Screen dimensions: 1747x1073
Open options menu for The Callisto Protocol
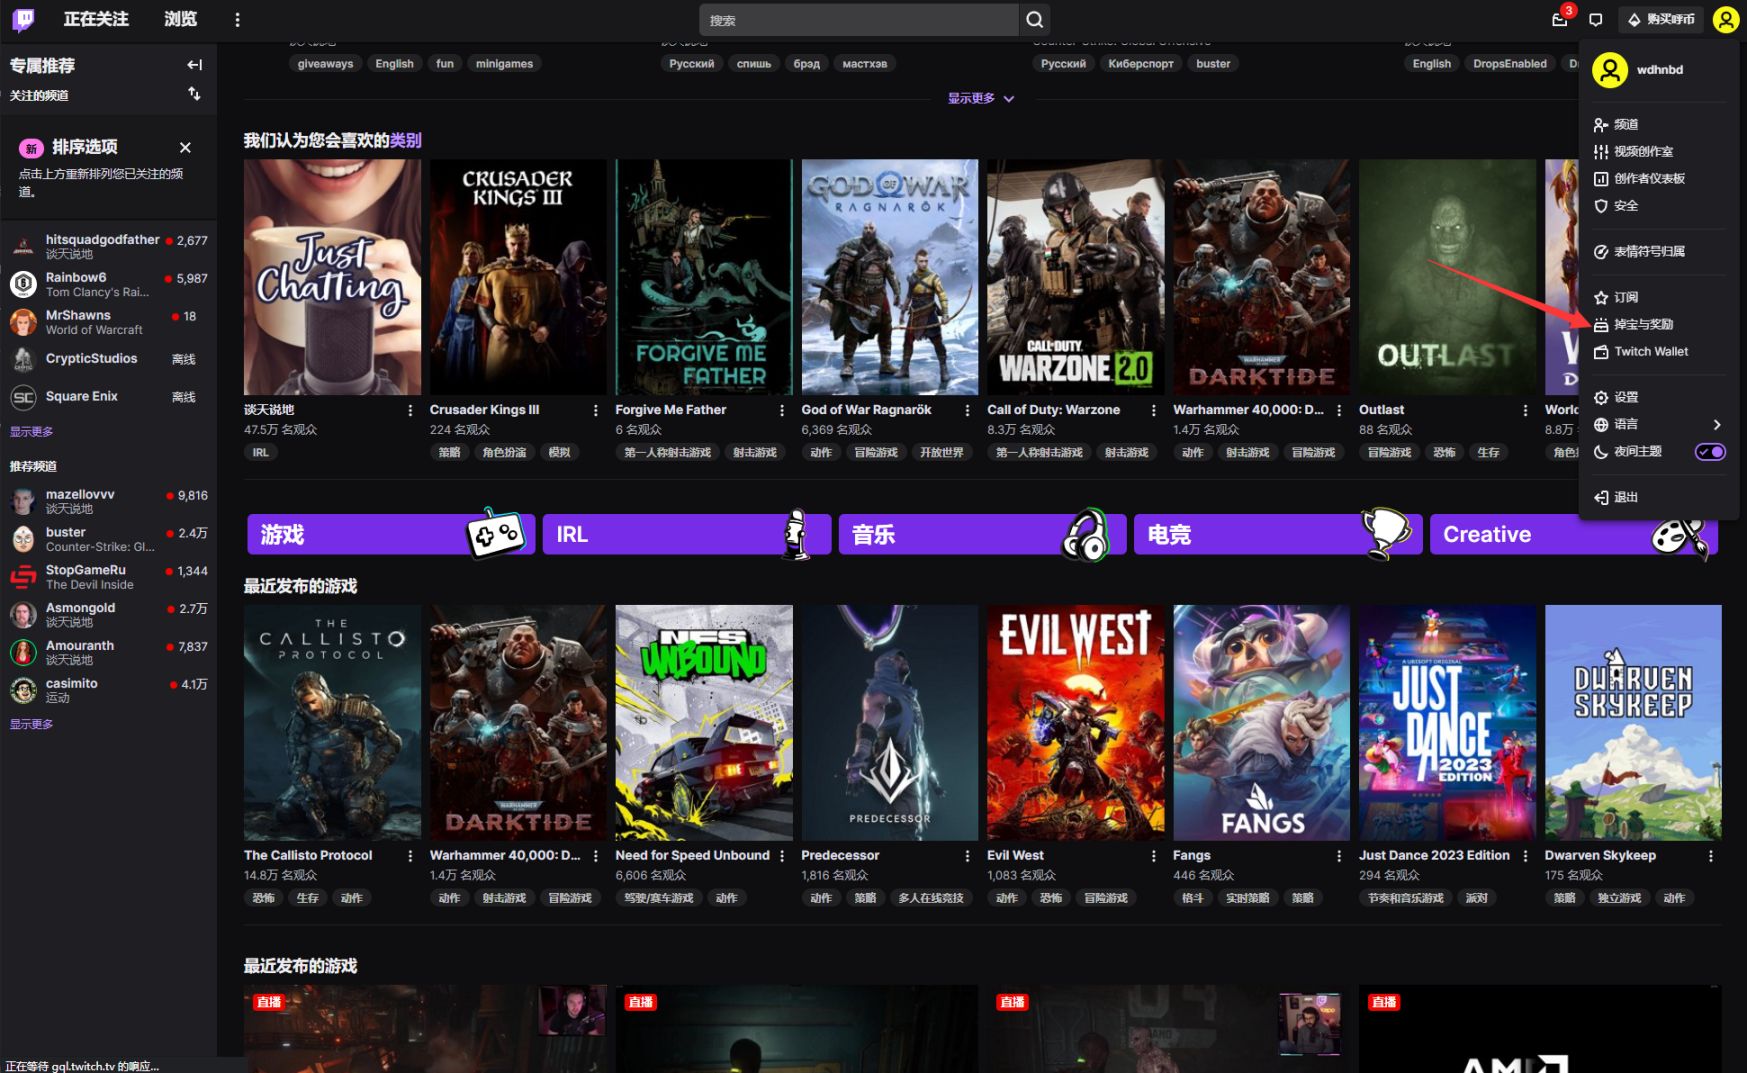(410, 856)
